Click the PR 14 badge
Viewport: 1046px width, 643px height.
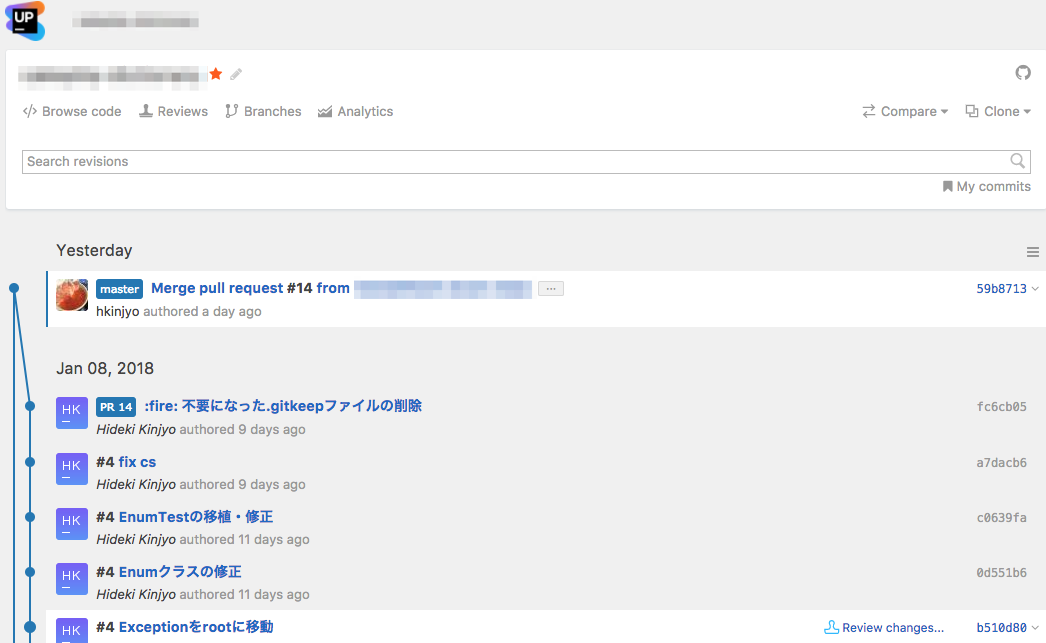(x=116, y=407)
